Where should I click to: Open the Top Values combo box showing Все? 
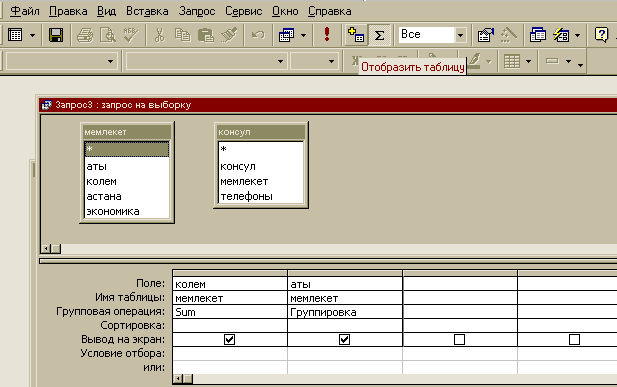[x=432, y=35]
